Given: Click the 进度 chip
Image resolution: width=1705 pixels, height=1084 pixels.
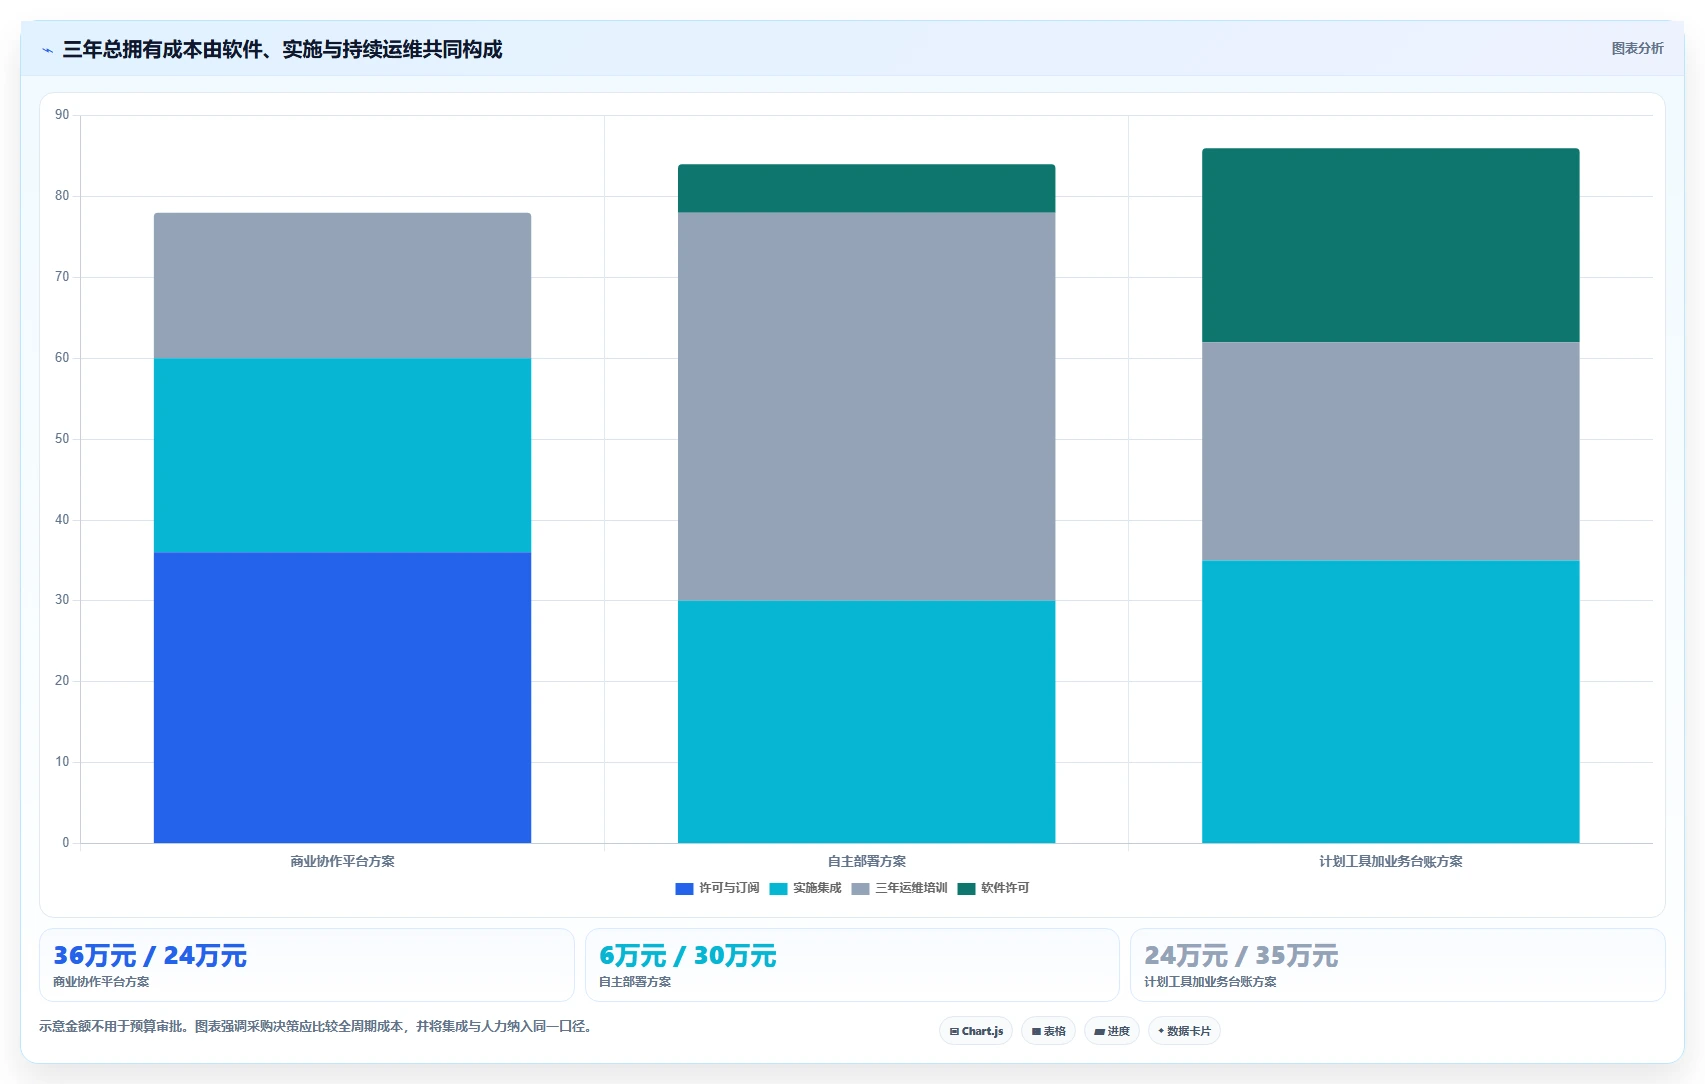Looking at the screenshot, I should (x=1112, y=1031).
